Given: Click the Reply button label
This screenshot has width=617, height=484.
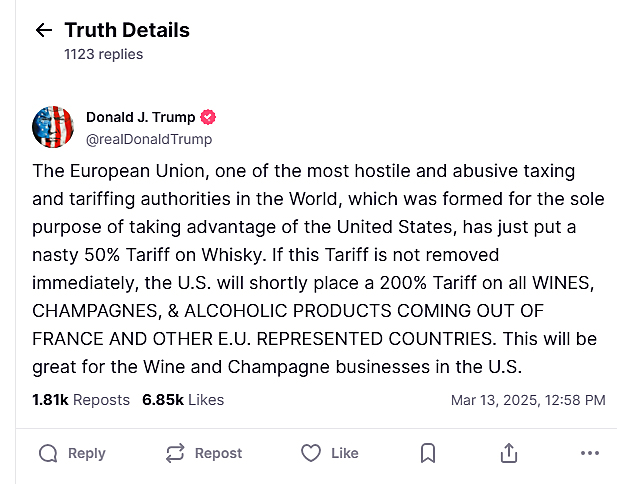Looking at the screenshot, I should click(x=86, y=454).
